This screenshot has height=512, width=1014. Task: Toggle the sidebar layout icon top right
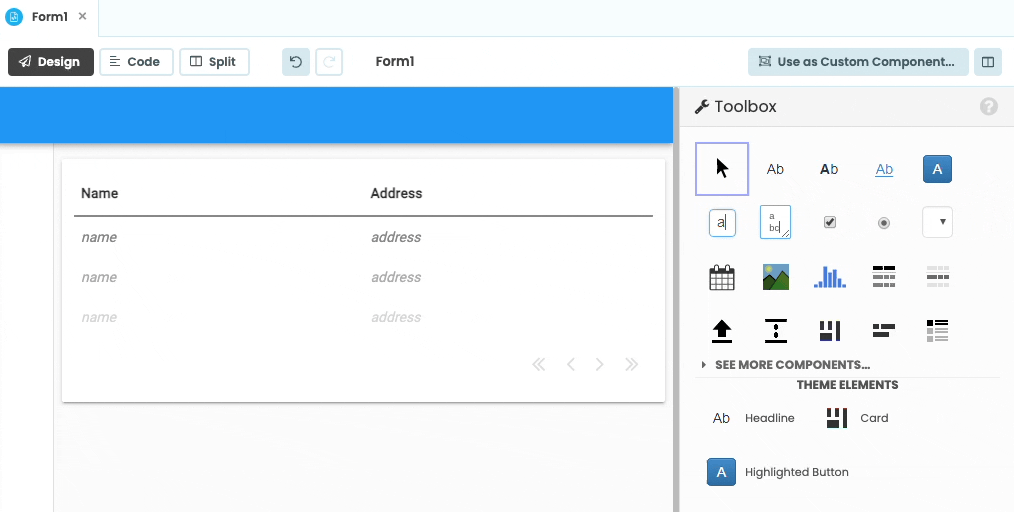[987, 62]
